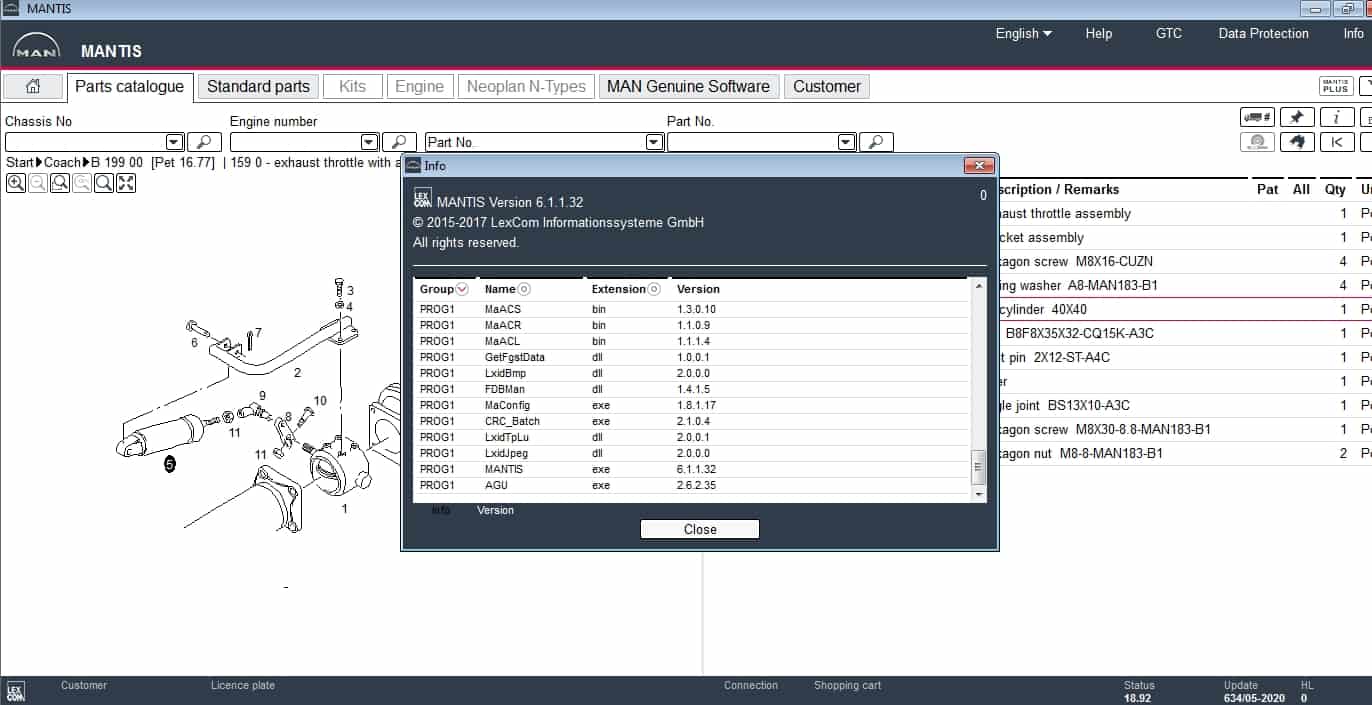Search by Engine number magnifier button
The image size is (1372, 705).
[x=399, y=142]
